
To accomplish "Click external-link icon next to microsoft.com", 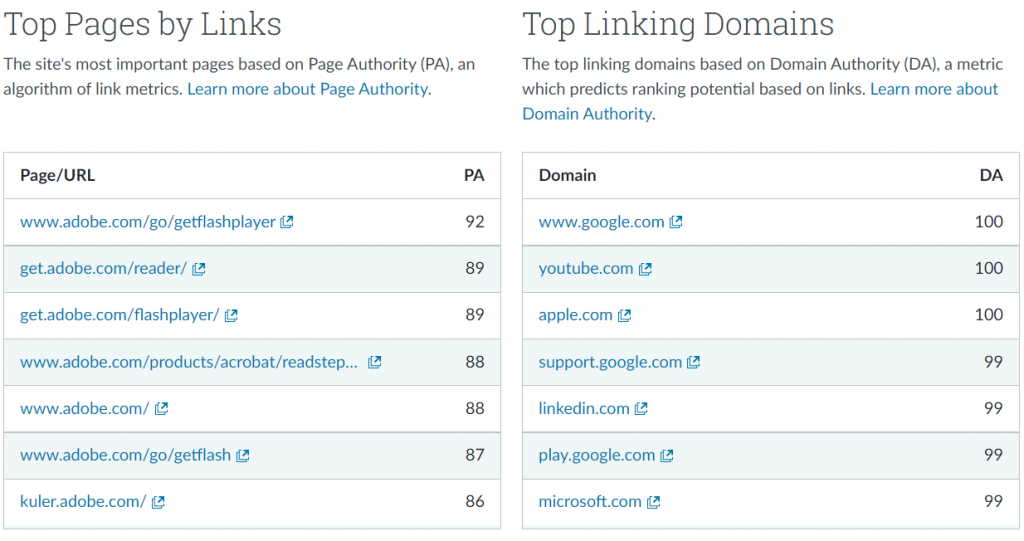I will pyautogui.click(x=654, y=502).
